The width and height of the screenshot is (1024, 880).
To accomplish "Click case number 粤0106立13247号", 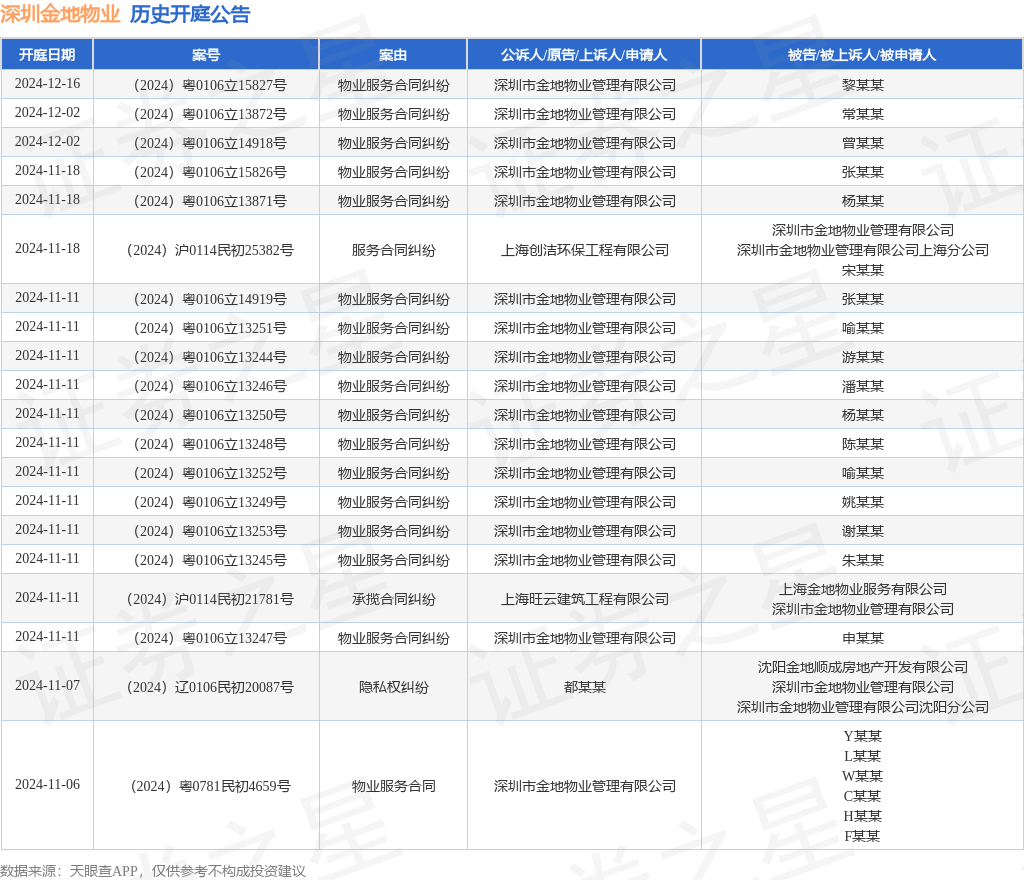I will coord(210,638).
